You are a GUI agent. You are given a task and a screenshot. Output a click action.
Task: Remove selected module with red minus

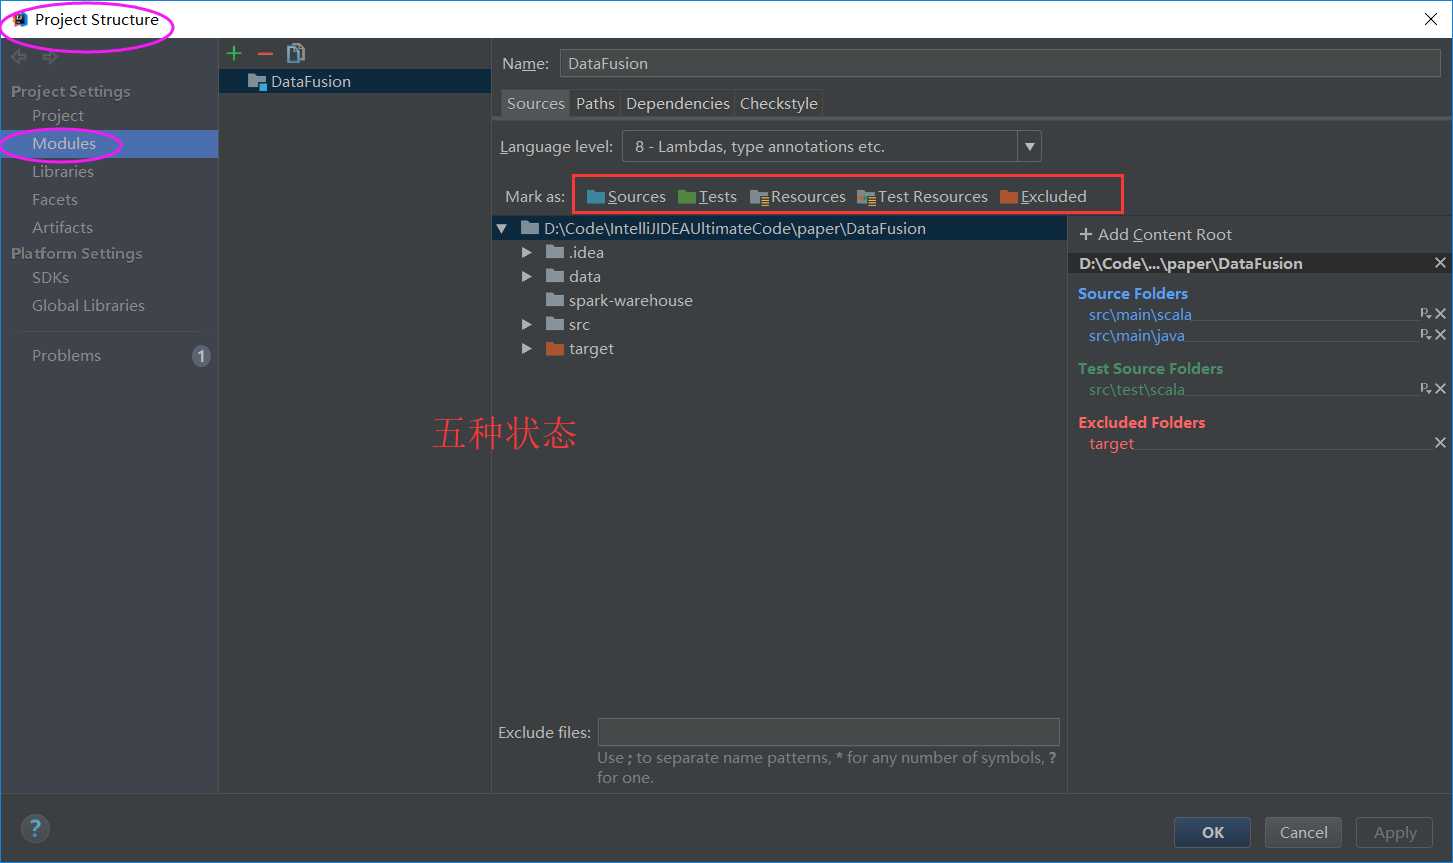click(x=265, y=54)
